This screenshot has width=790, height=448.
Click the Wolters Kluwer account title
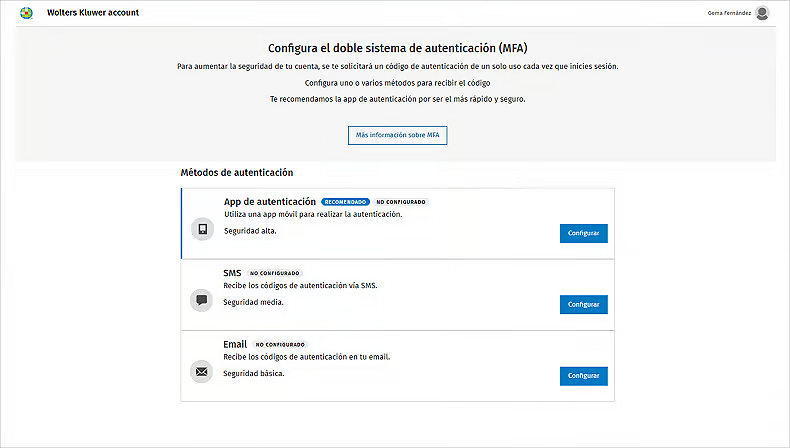pyautogui.click(x=93, y=13)
